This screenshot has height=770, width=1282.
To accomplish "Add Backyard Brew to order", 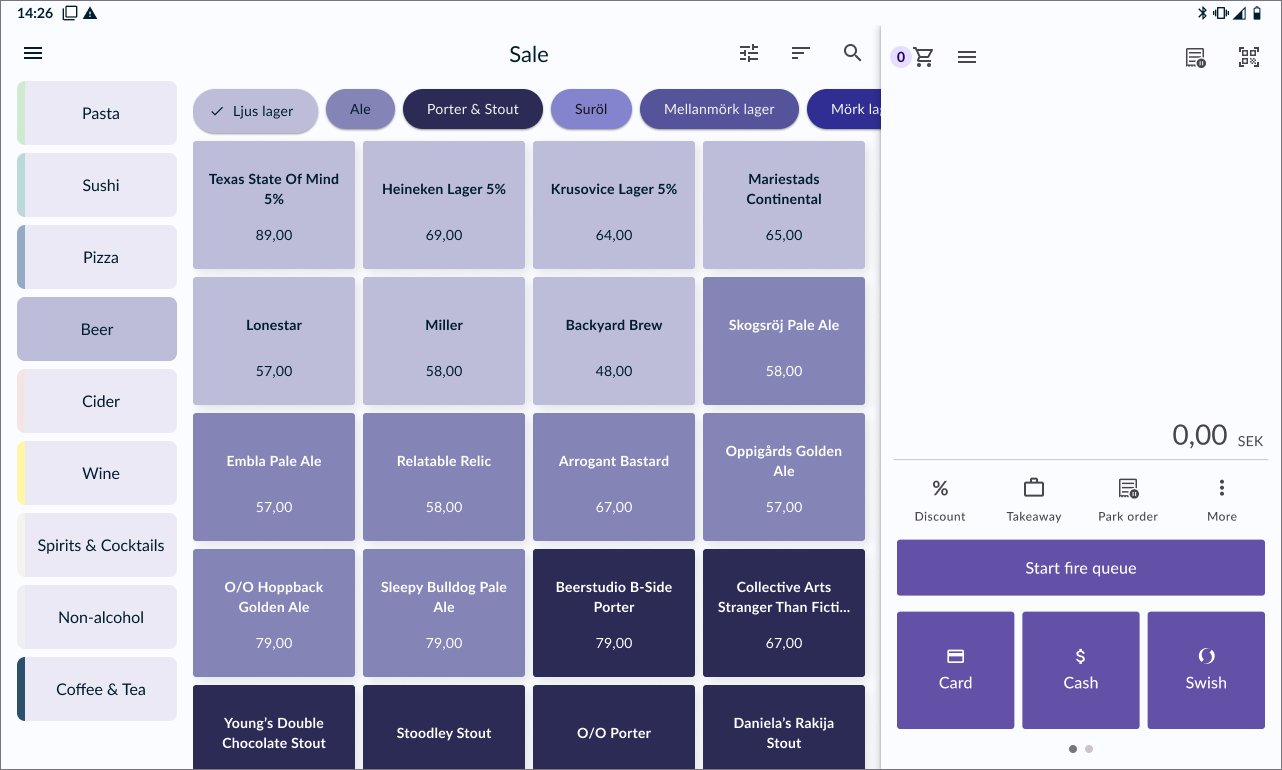I will pyautogui.click(x=614, y=341).
